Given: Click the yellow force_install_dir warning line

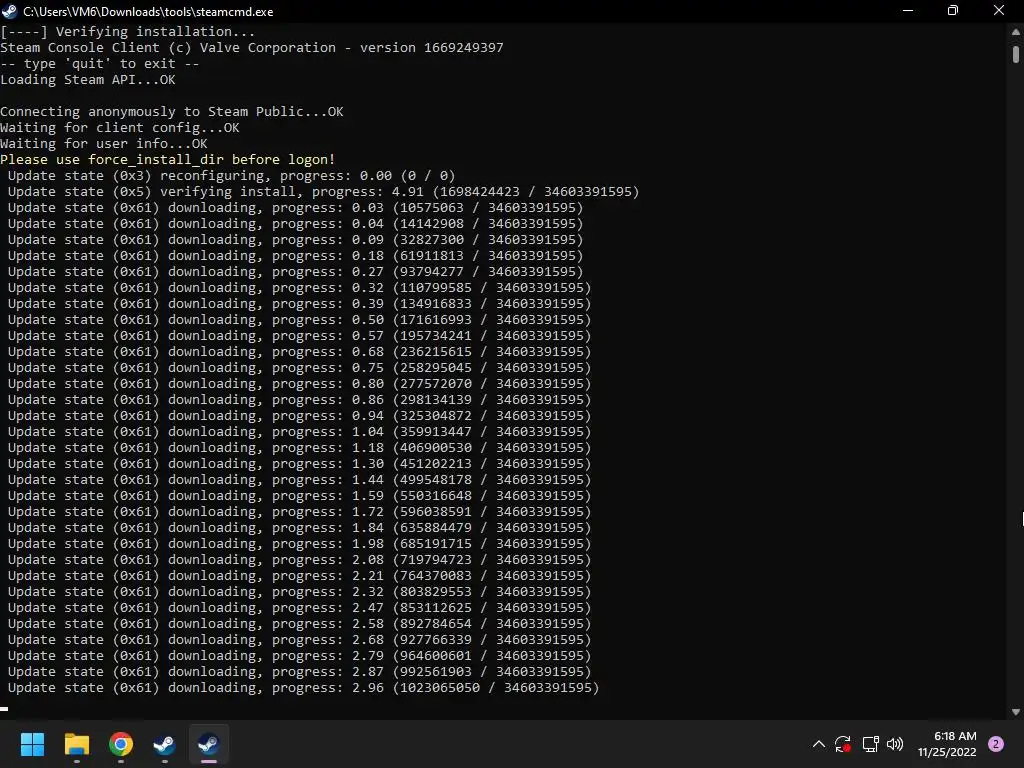Looking at the screenshot, I should 167,160.
